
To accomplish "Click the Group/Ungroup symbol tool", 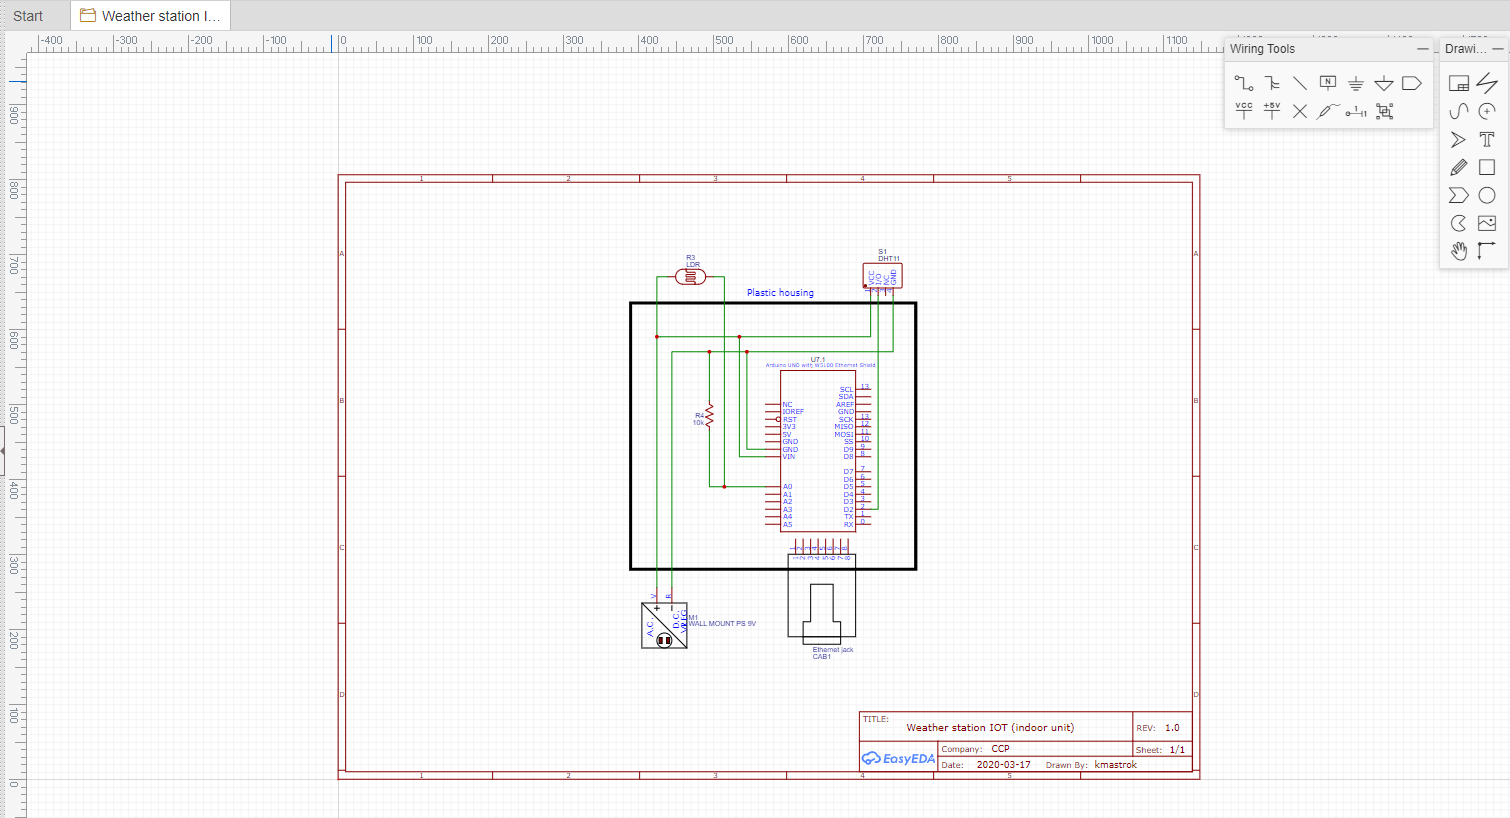I will 1384,111.
